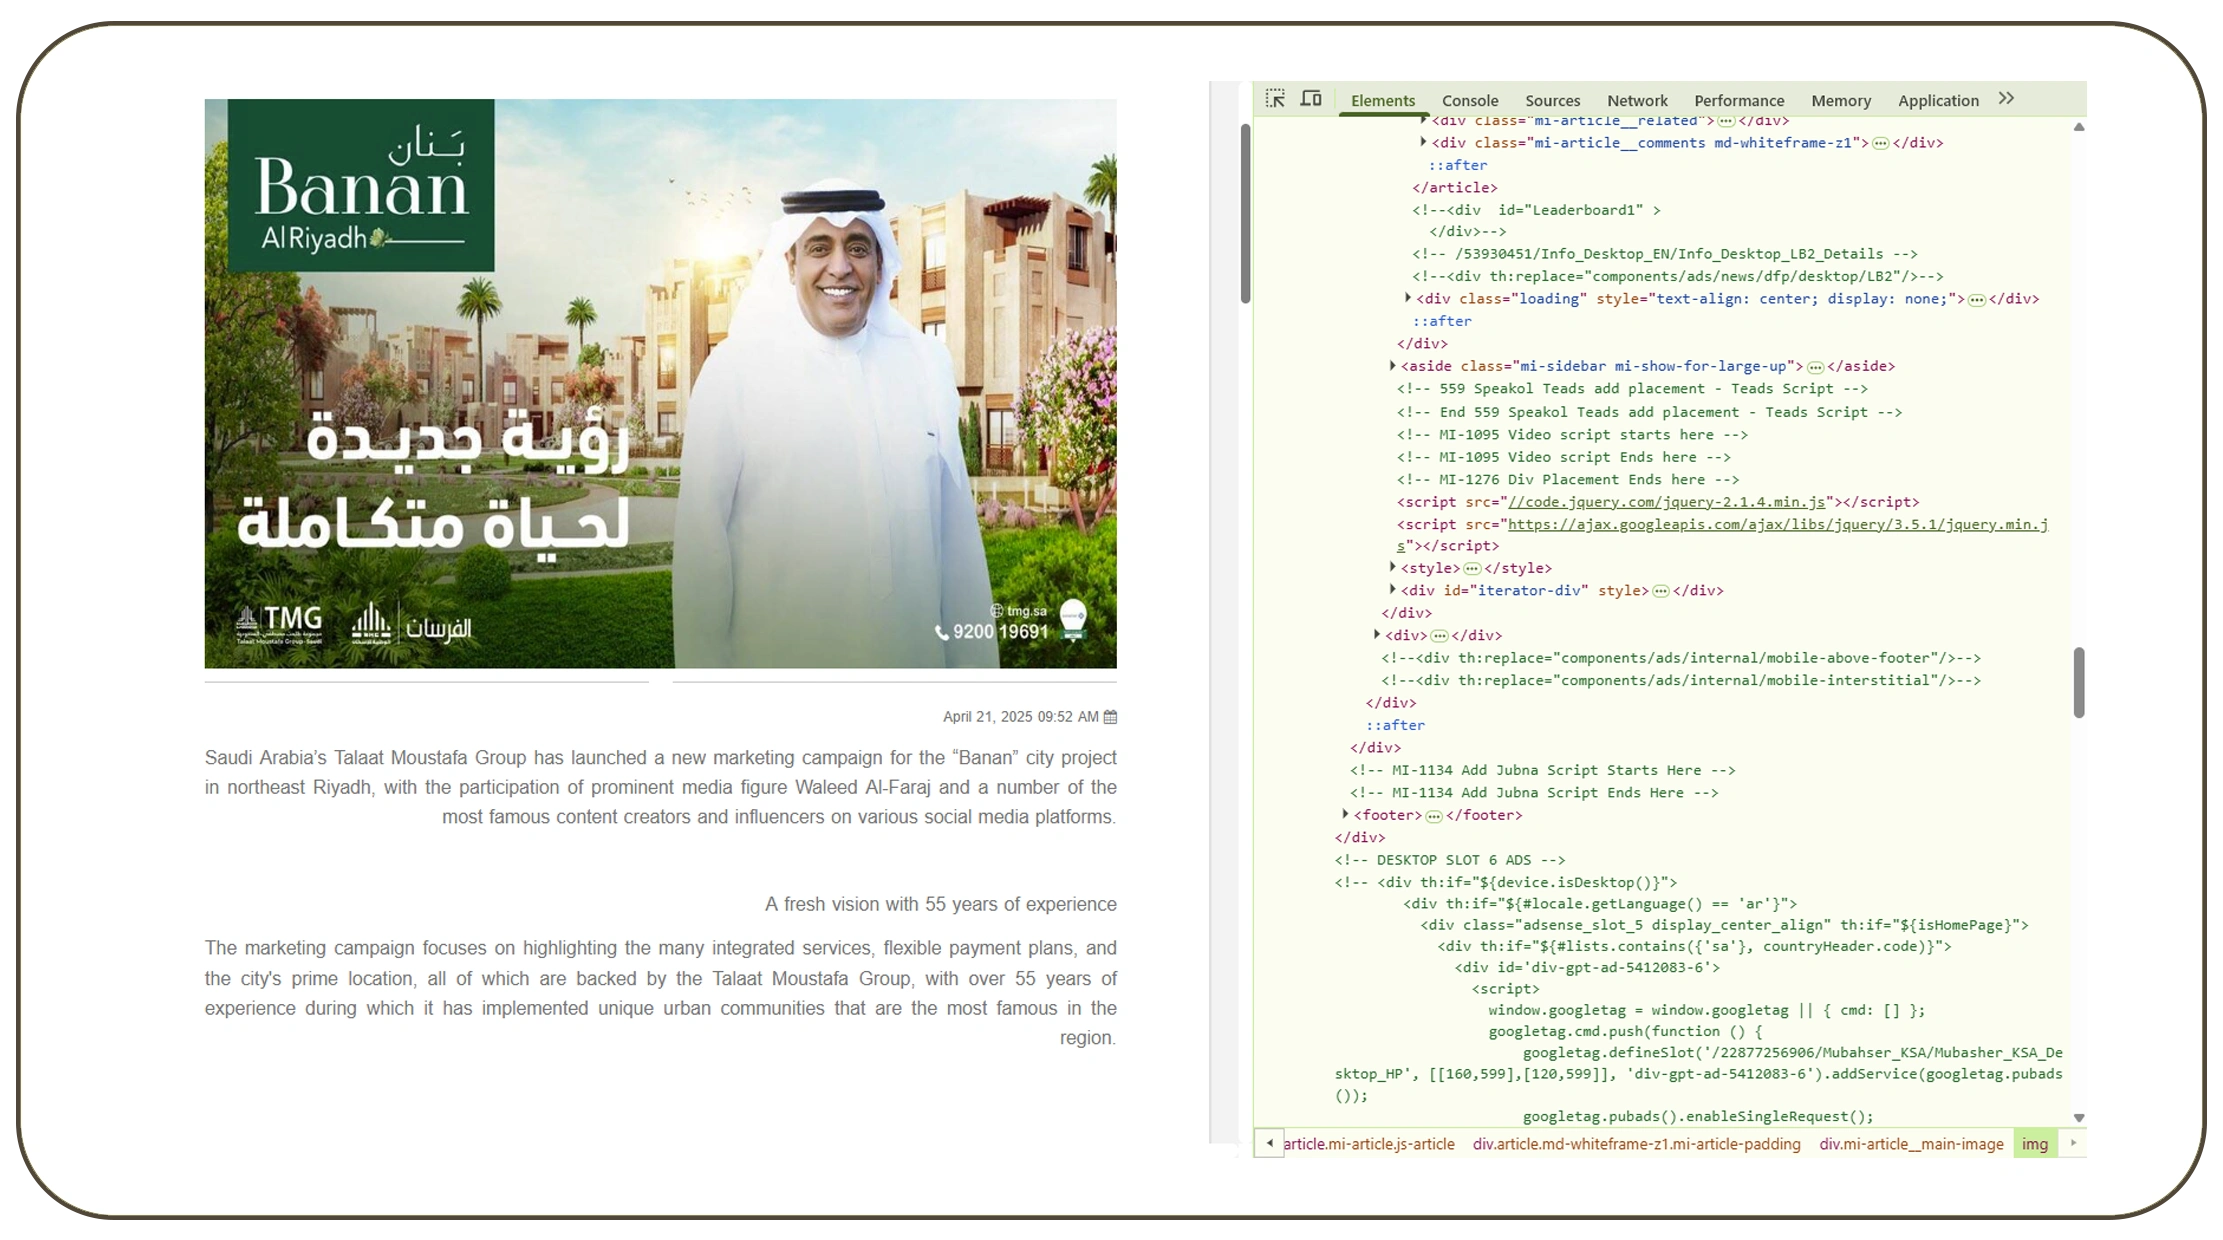
Task: Click ellipsis badge in iterator-div row
Action: pos(1661,591)
